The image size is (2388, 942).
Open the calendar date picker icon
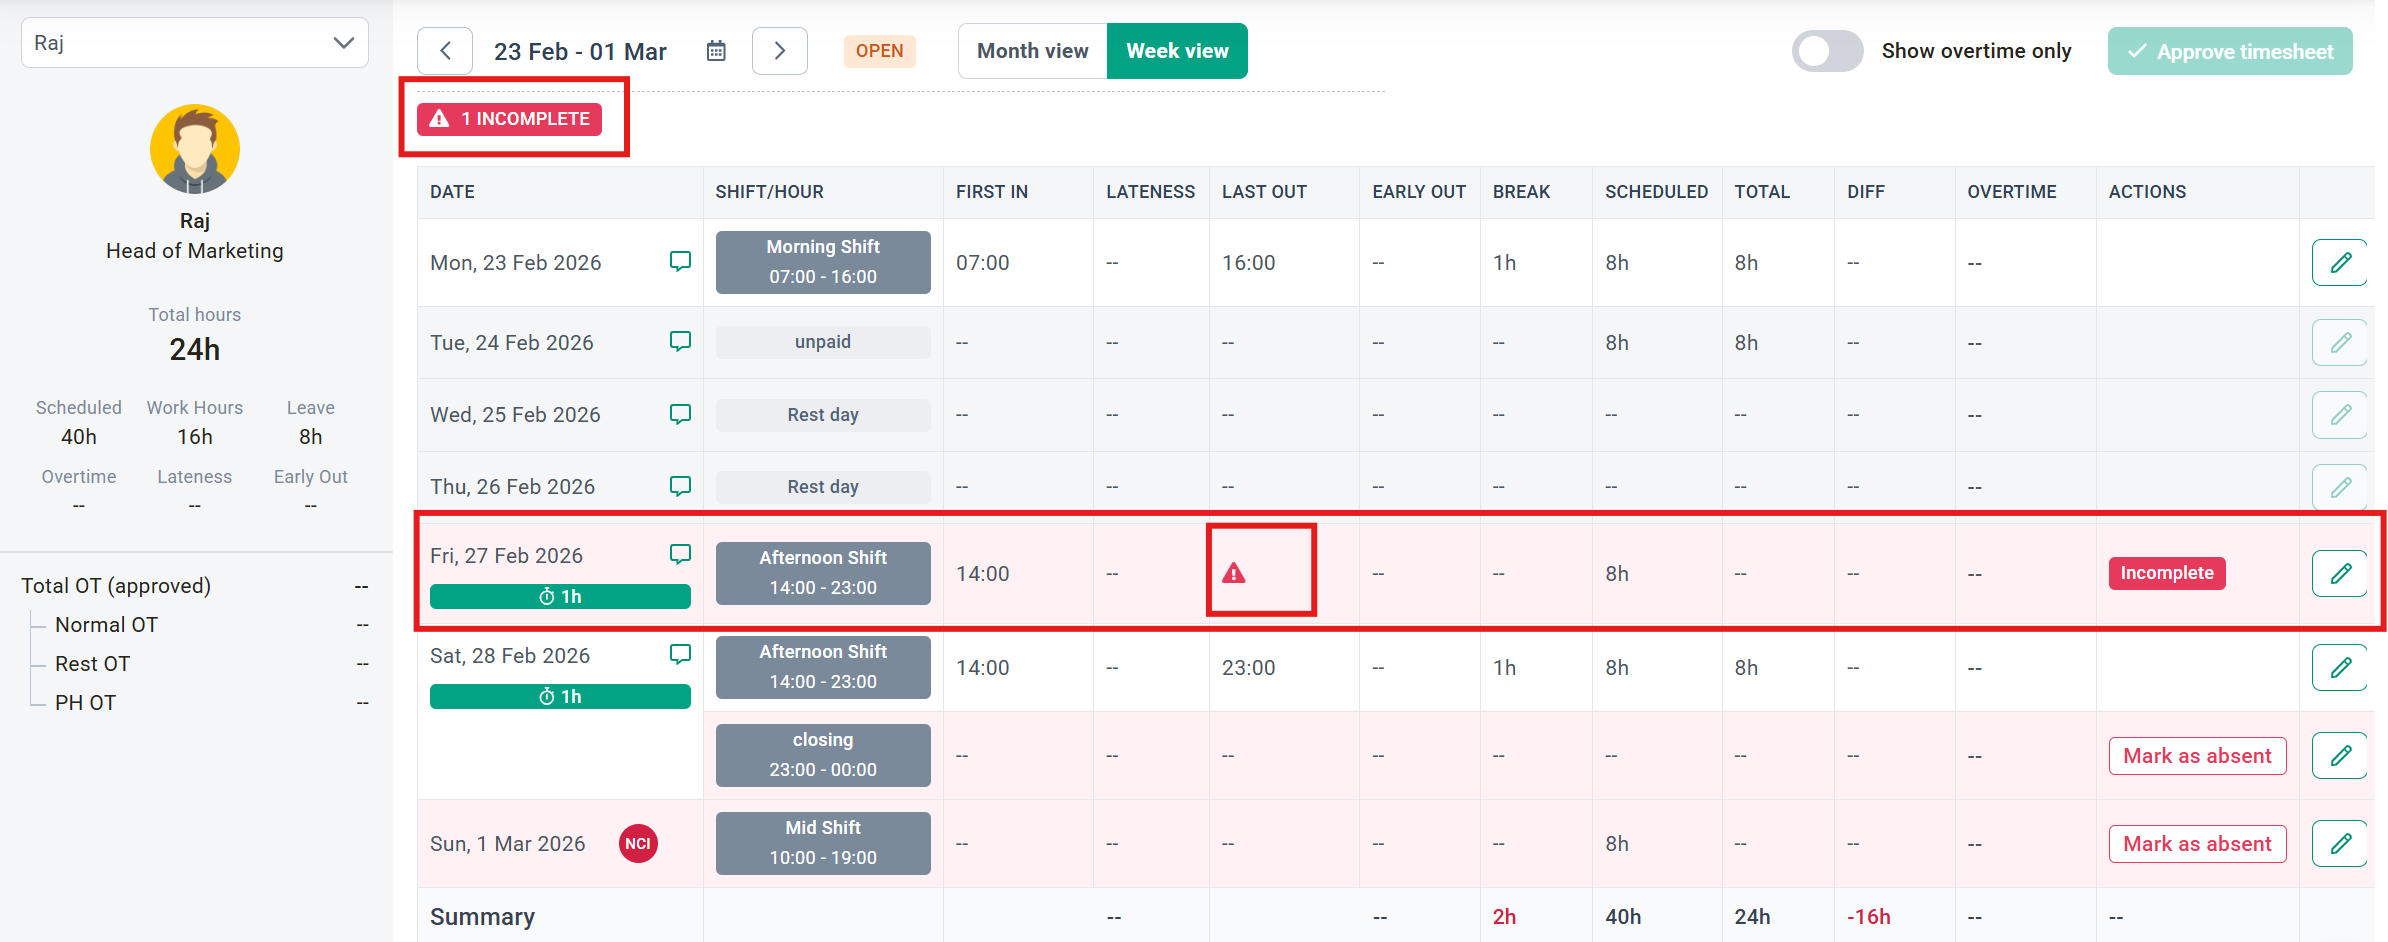[716, 51]
